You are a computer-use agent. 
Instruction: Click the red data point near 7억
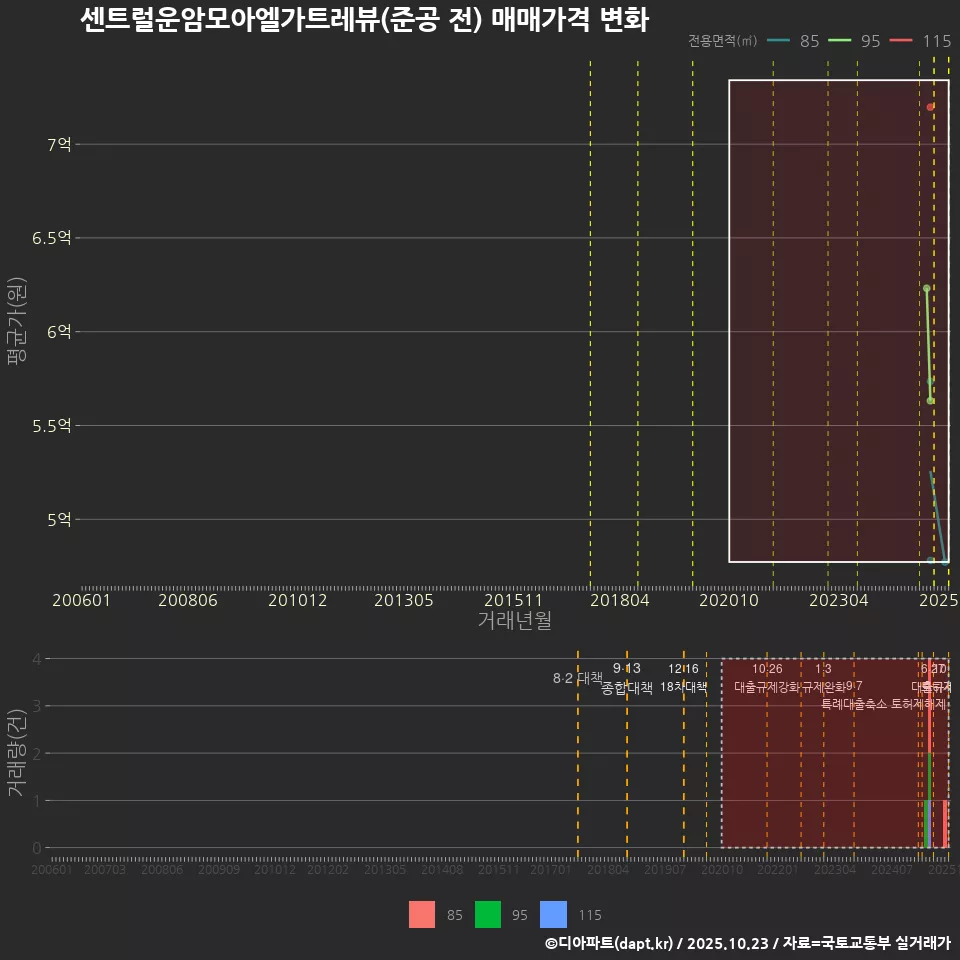pos(928,105)
